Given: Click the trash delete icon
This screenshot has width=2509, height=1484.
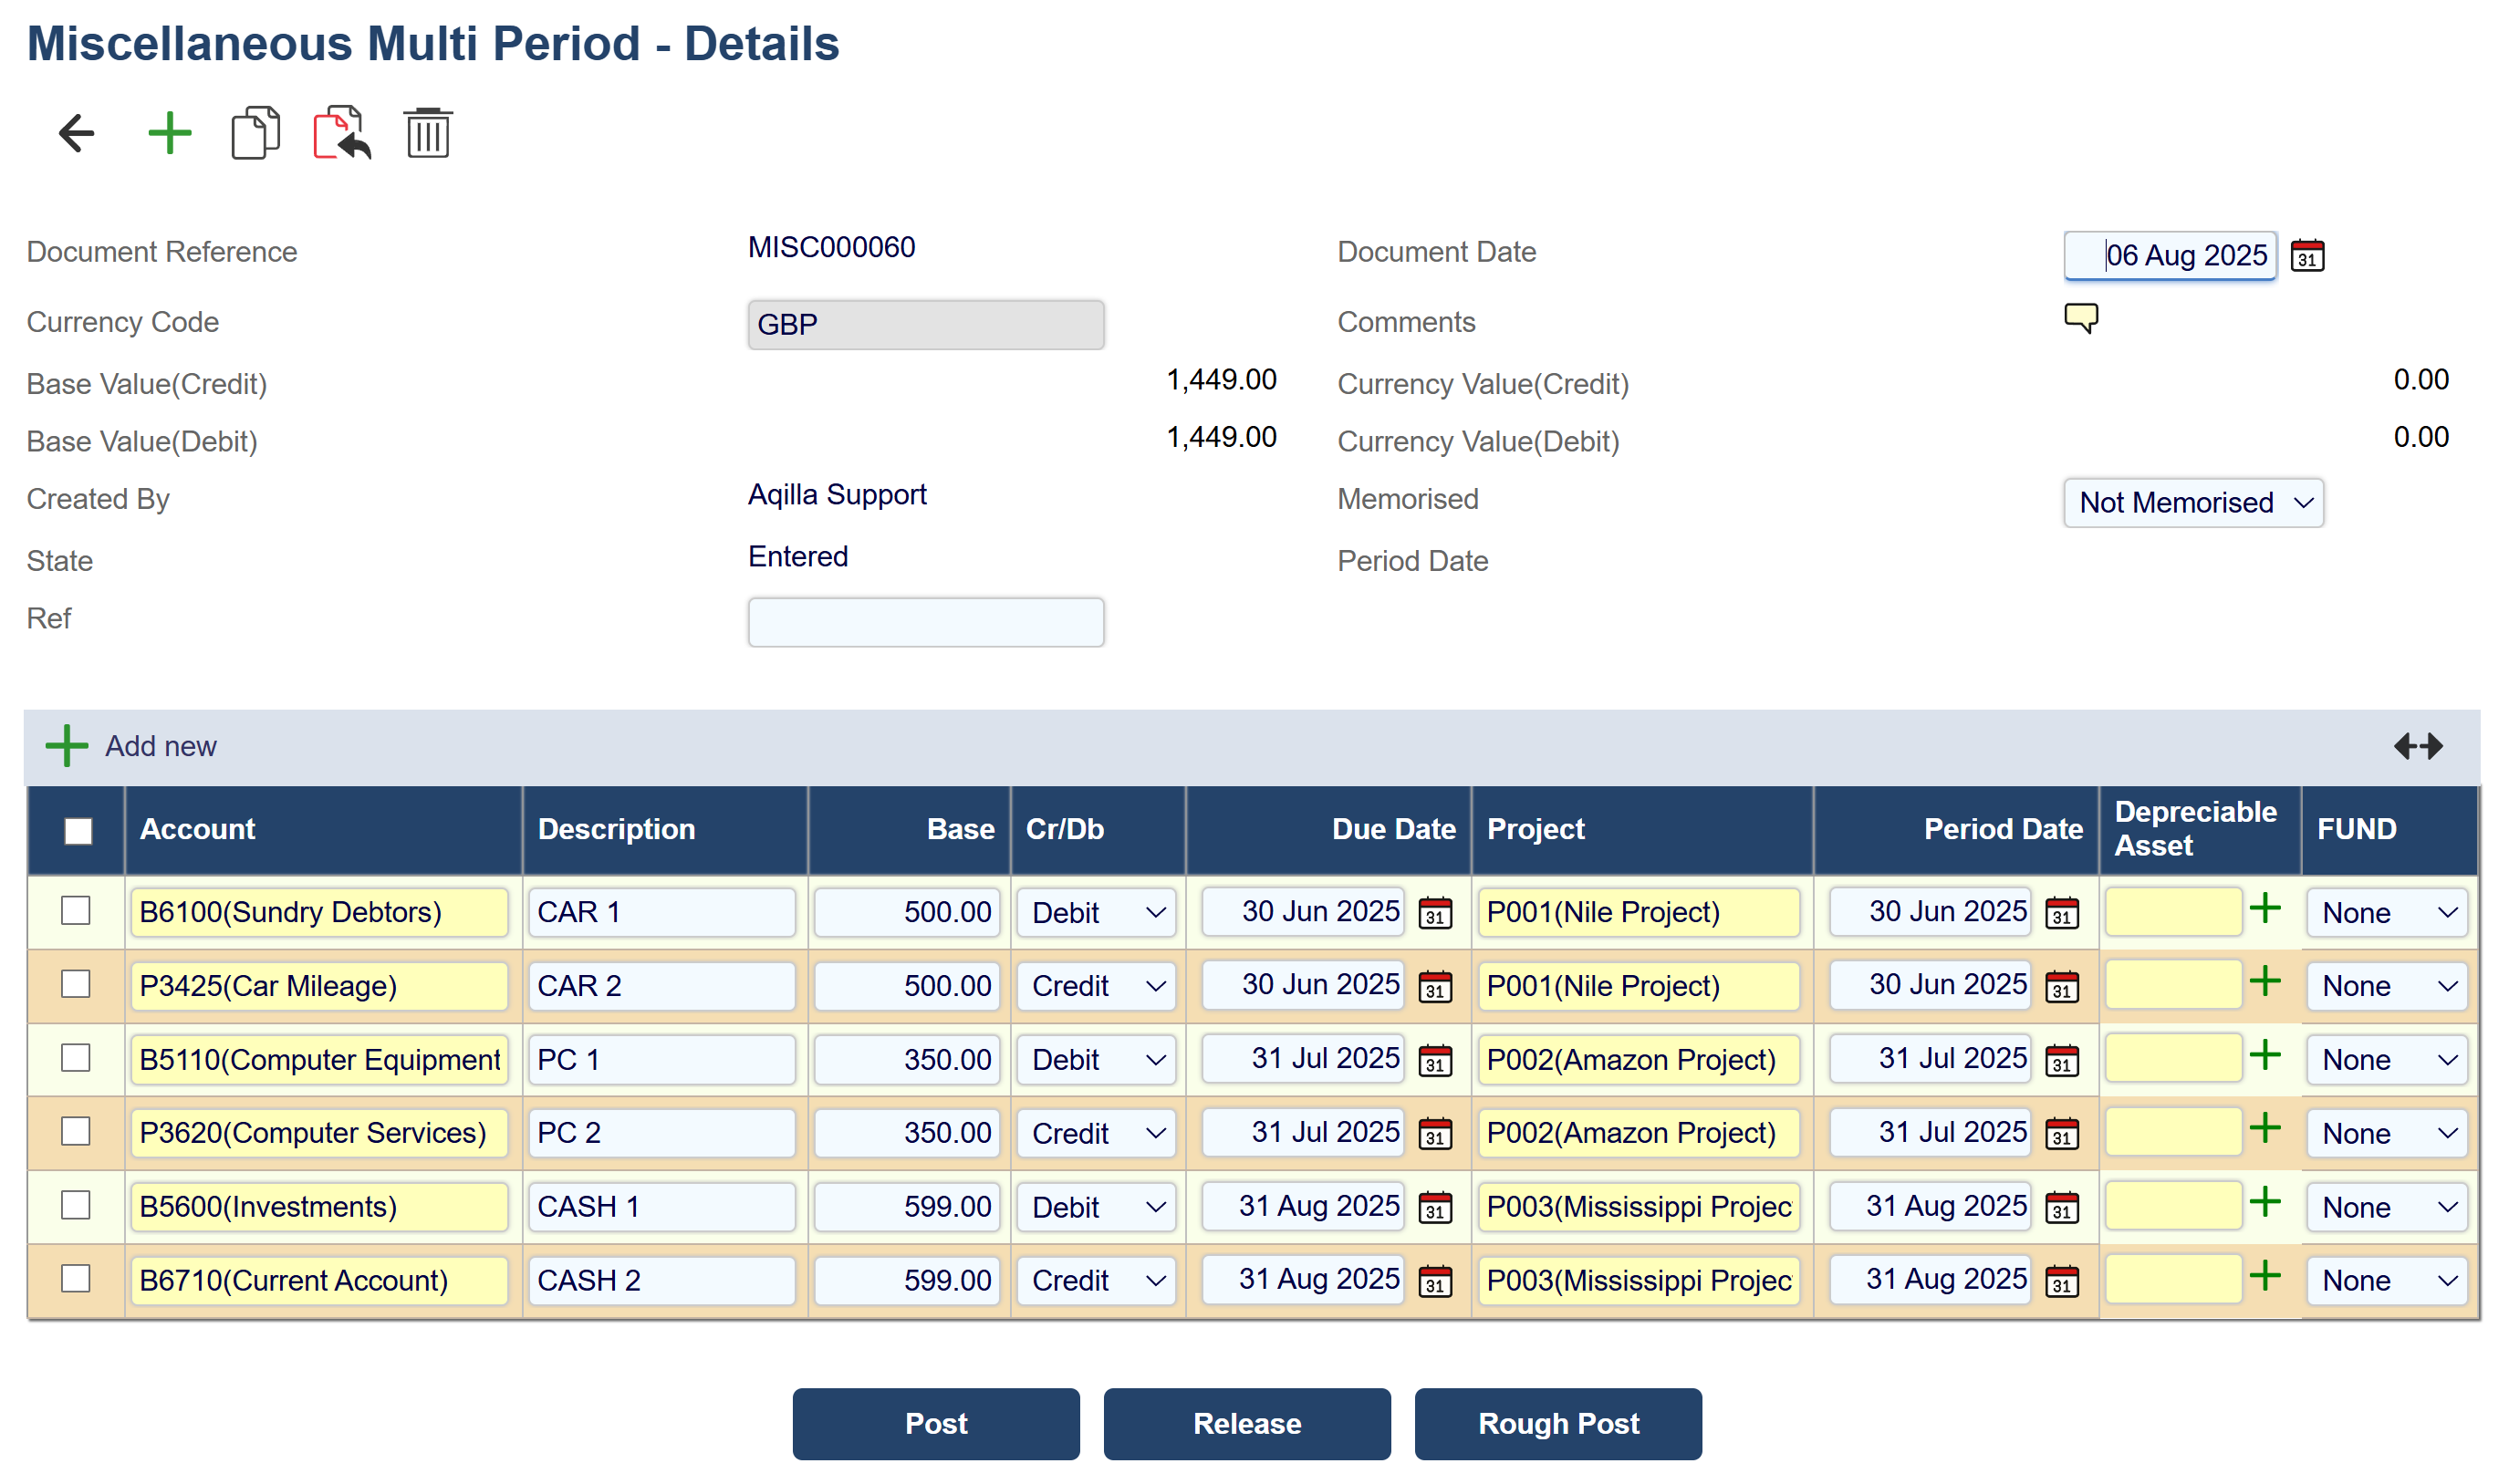Looking at the screenshot, I should (427, 133).
